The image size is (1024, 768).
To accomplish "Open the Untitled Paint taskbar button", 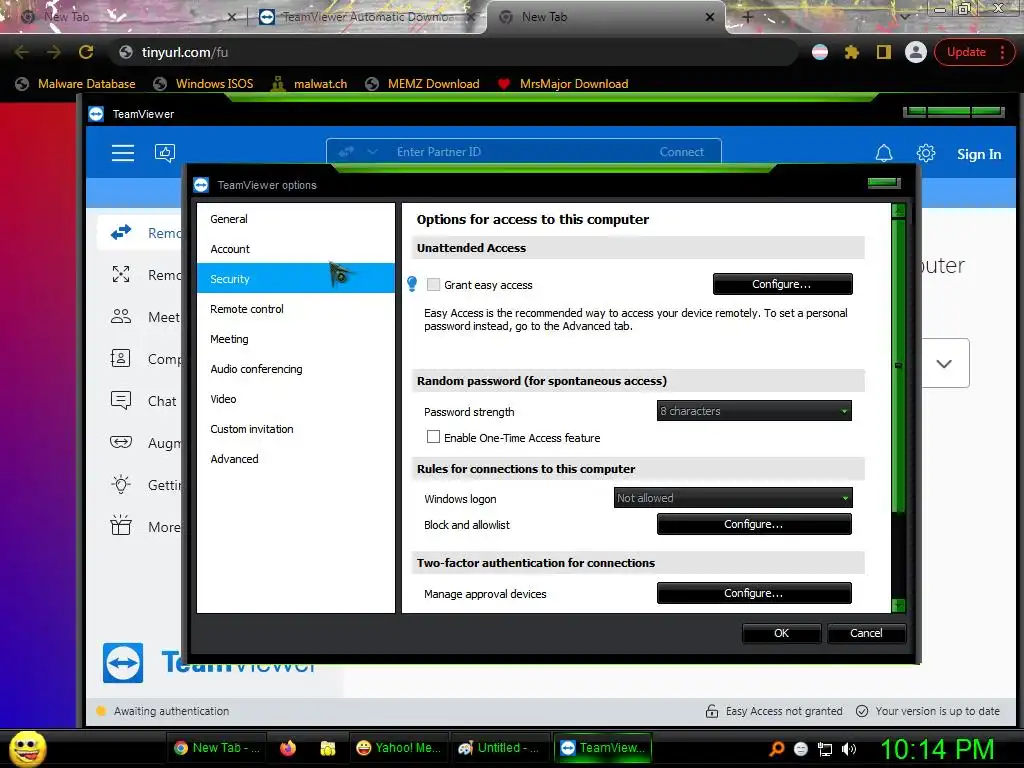I will (499, 748).
